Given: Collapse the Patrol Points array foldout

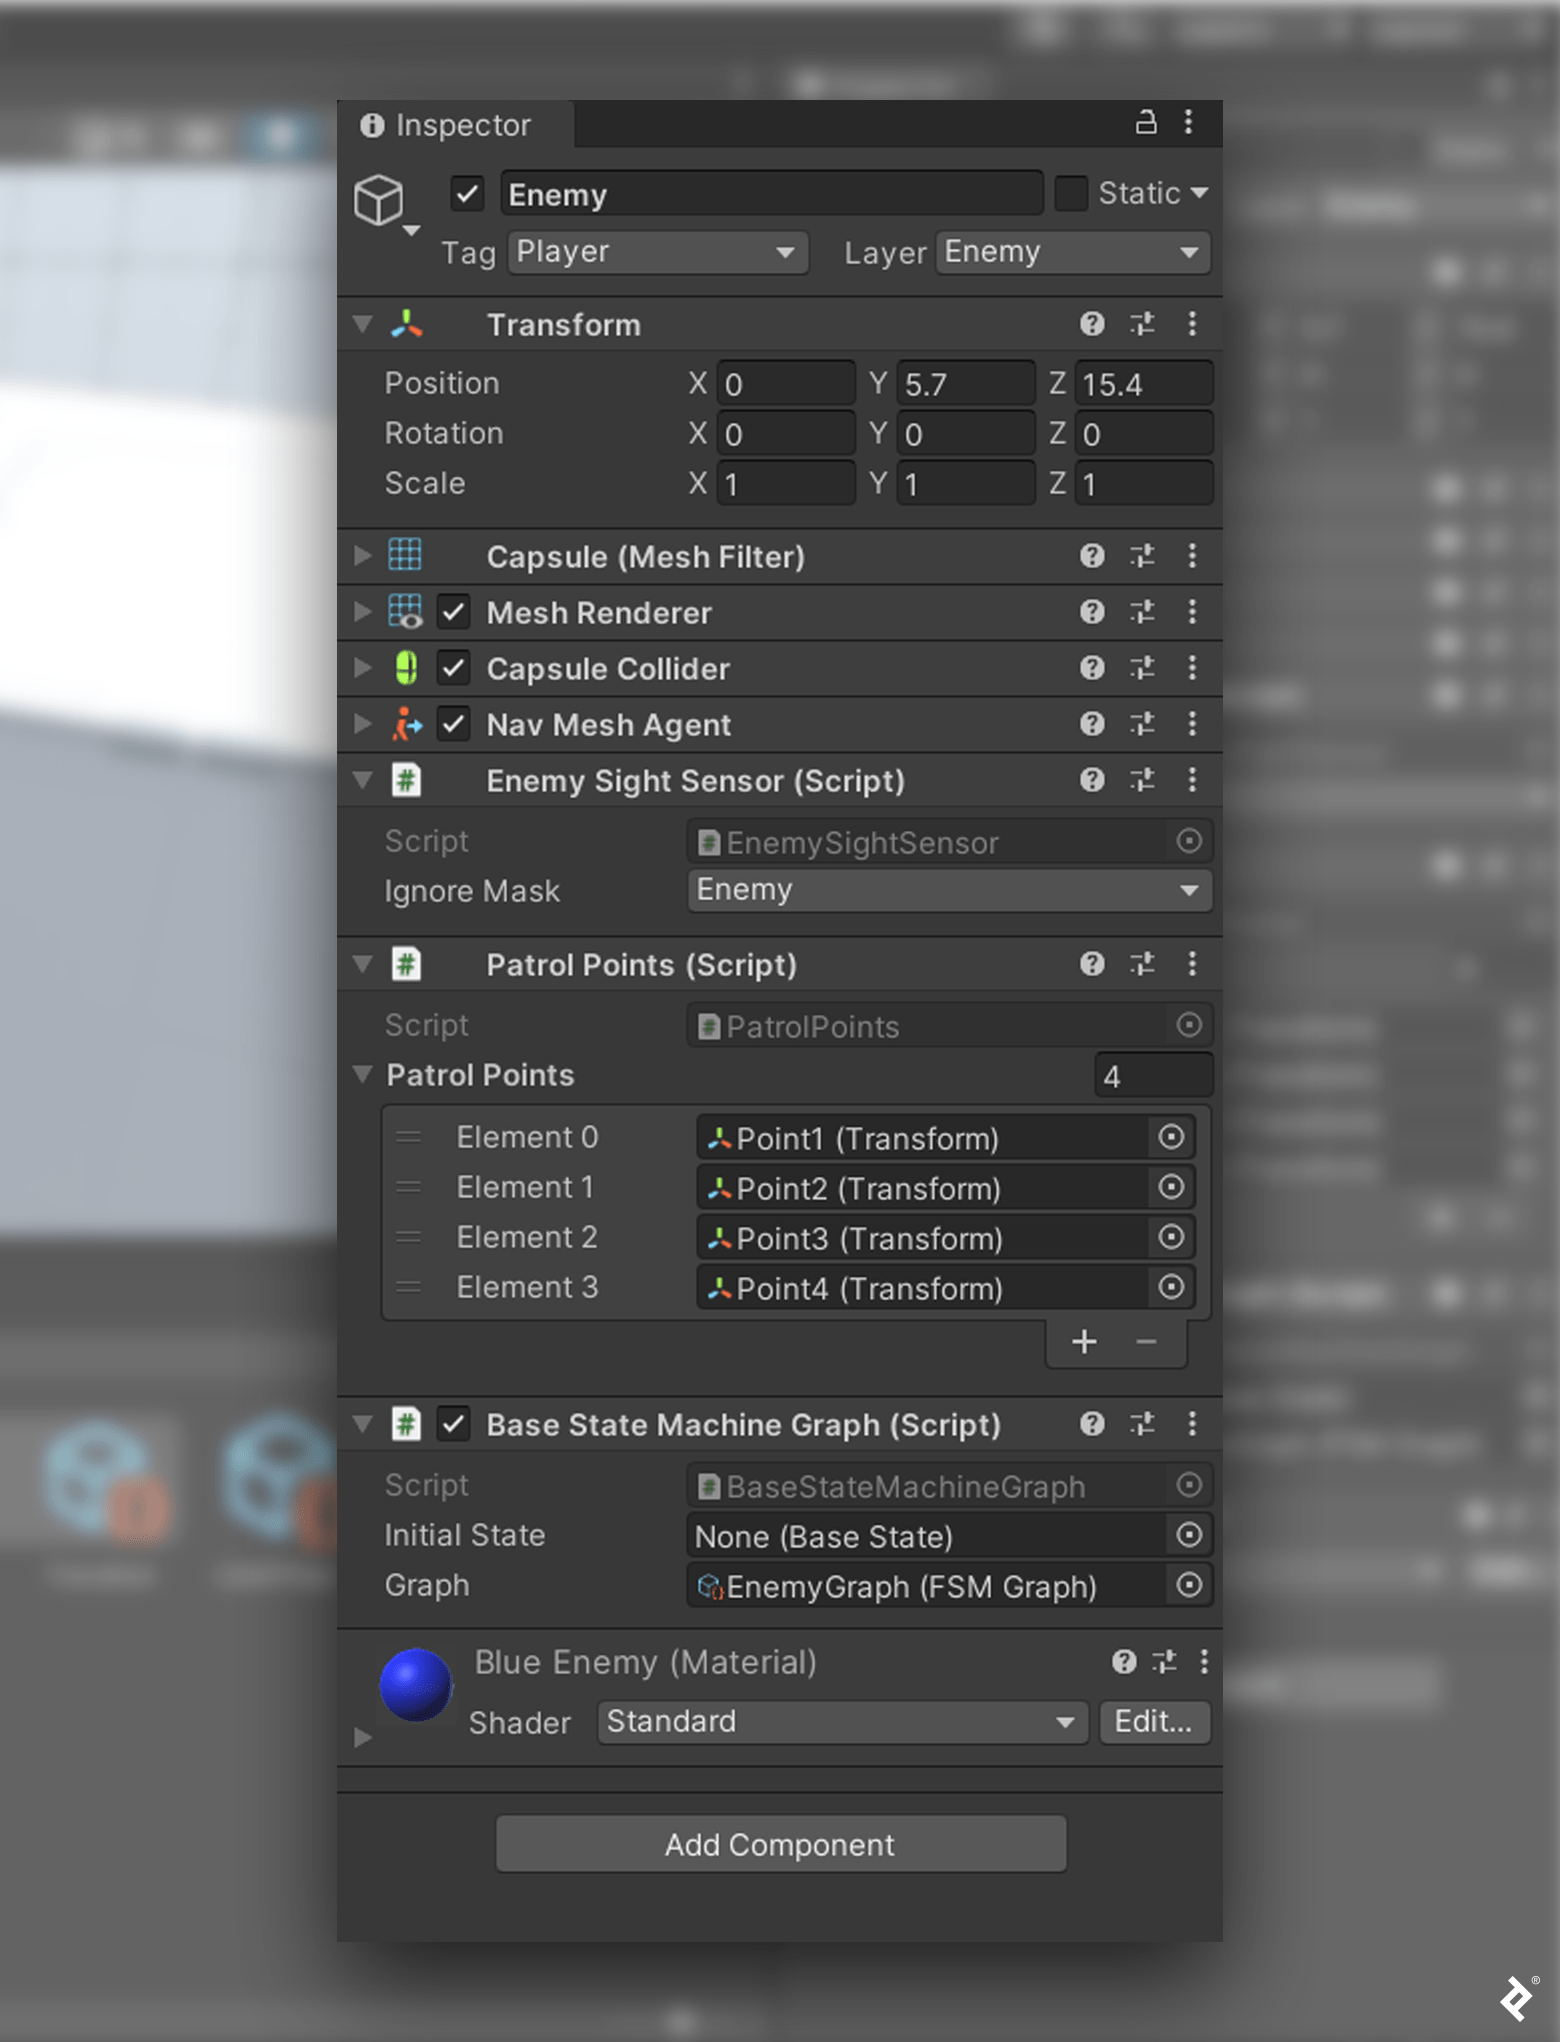Looking at the screenshot, I should (x=363, y=1074).
